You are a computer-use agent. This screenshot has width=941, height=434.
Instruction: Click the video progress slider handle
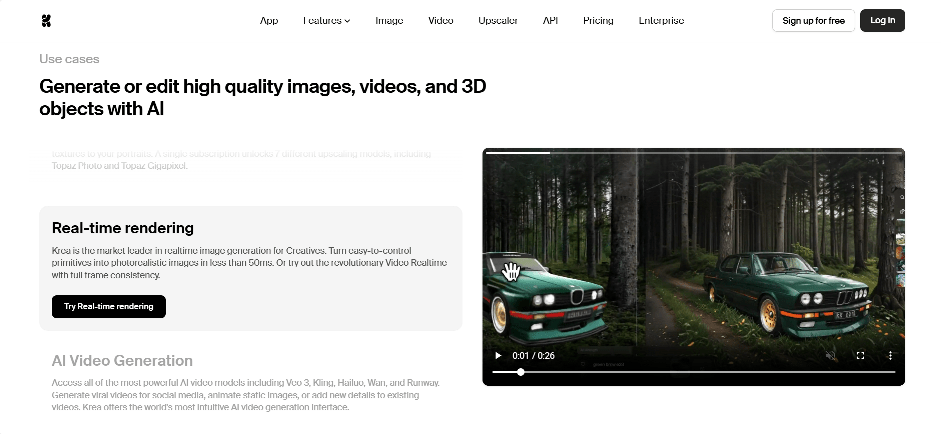pyautogui.click(x=520, y=372)
